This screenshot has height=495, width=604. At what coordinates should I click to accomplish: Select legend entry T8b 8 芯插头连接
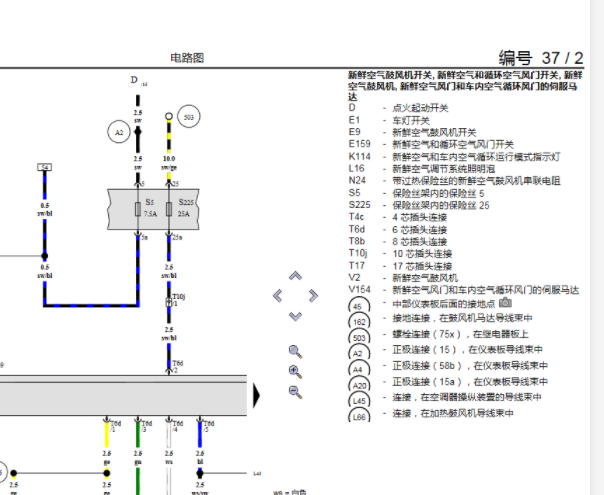tap(398, 242)
